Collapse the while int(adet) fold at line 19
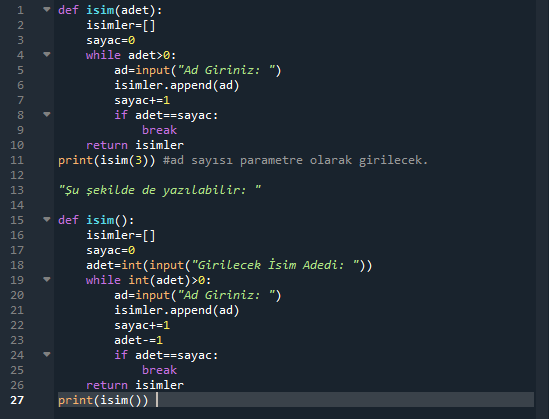The image size is (549, 419). (x=47, y=279)
